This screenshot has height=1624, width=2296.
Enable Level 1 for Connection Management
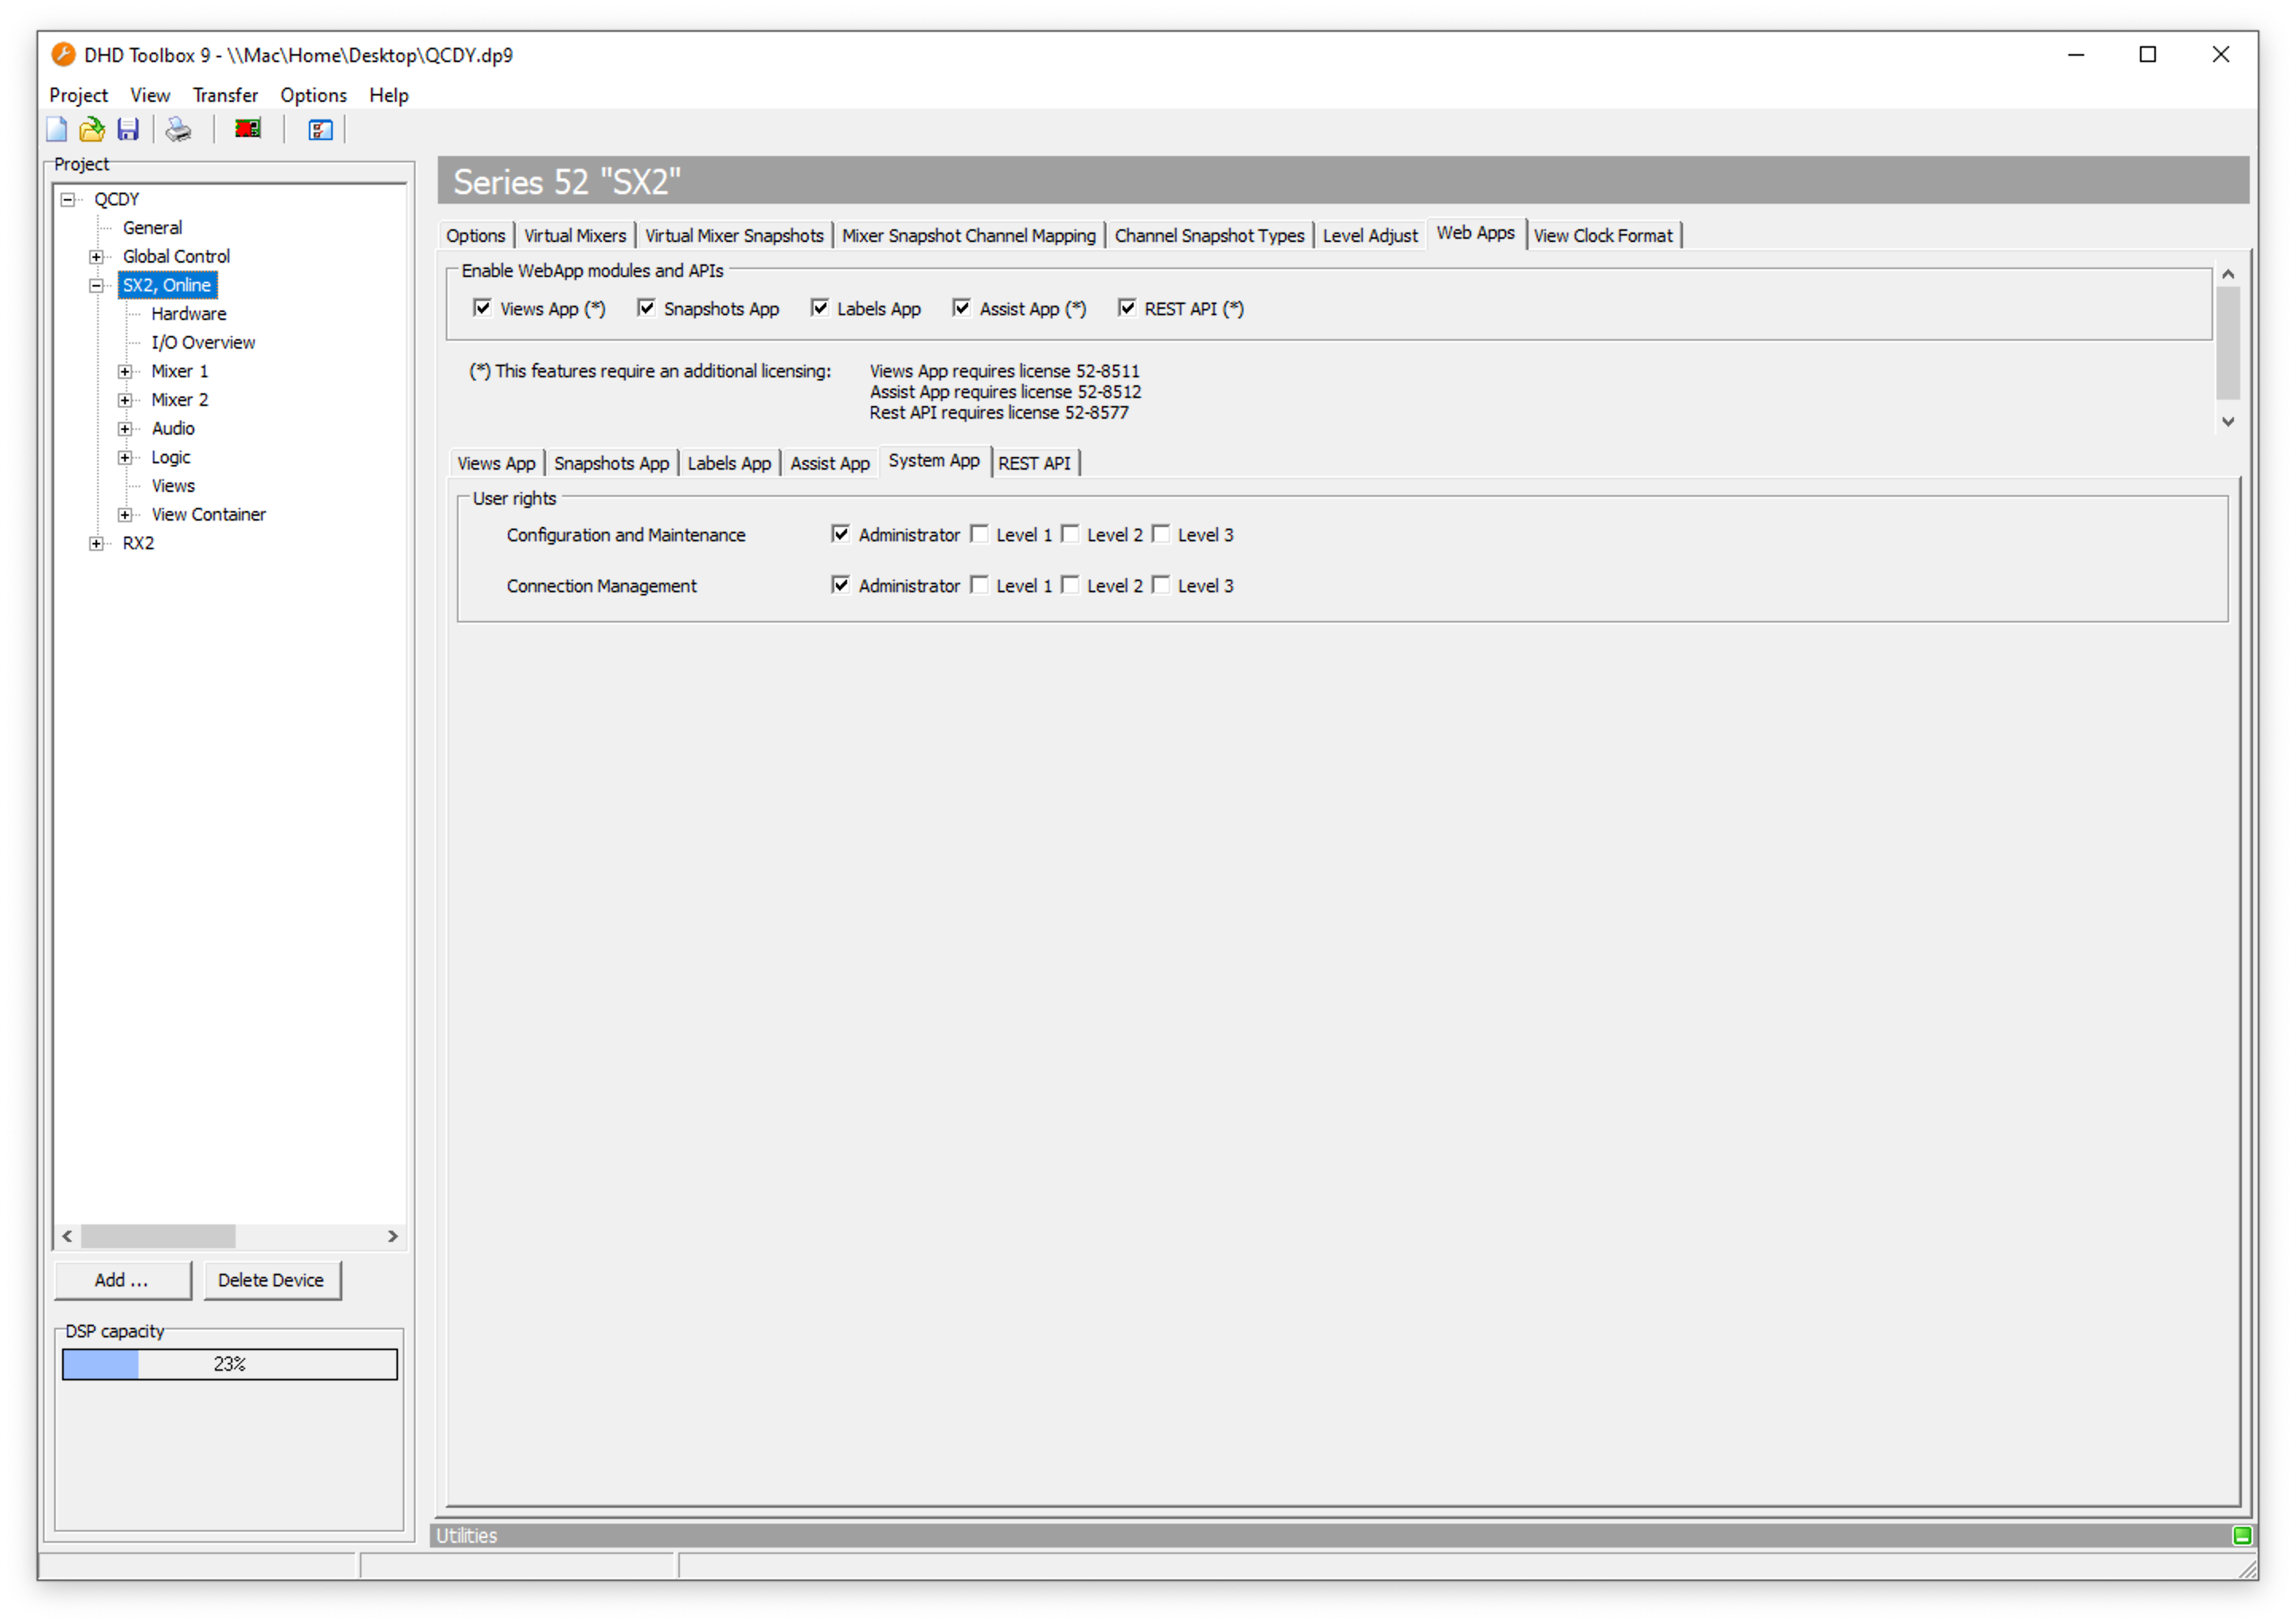pos(979,585)
